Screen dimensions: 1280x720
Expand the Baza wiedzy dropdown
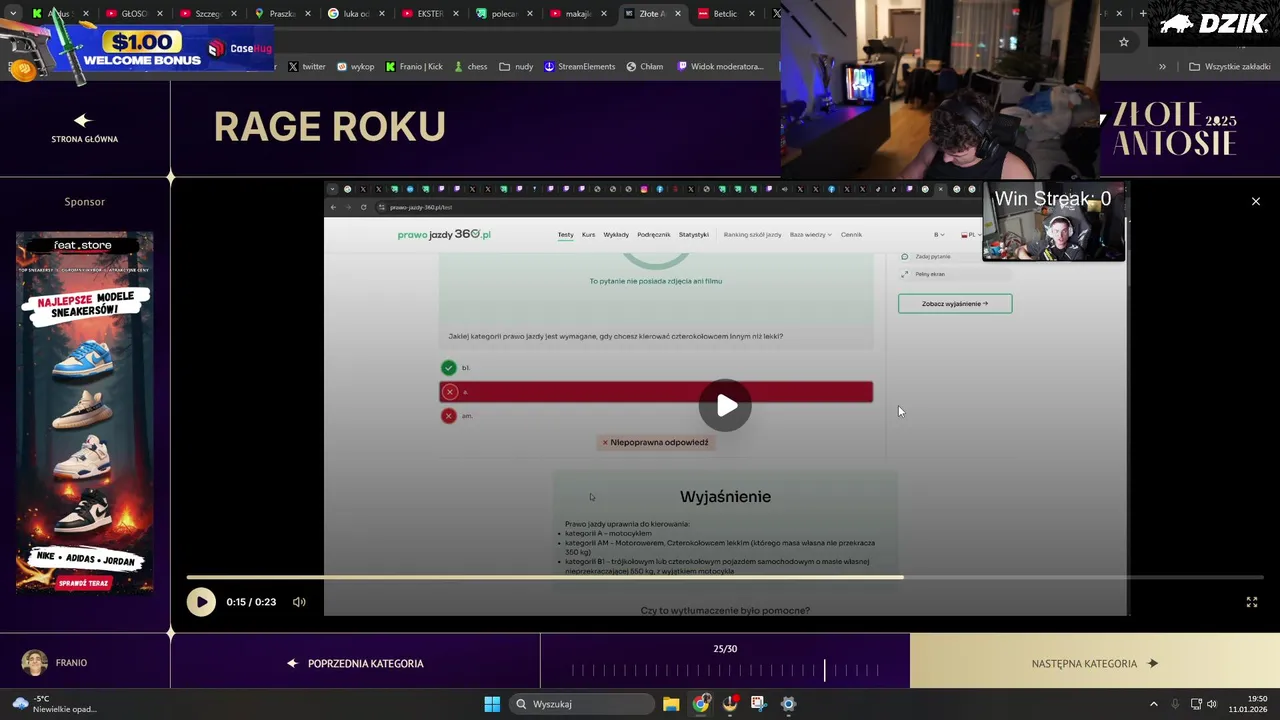(811, 235)
